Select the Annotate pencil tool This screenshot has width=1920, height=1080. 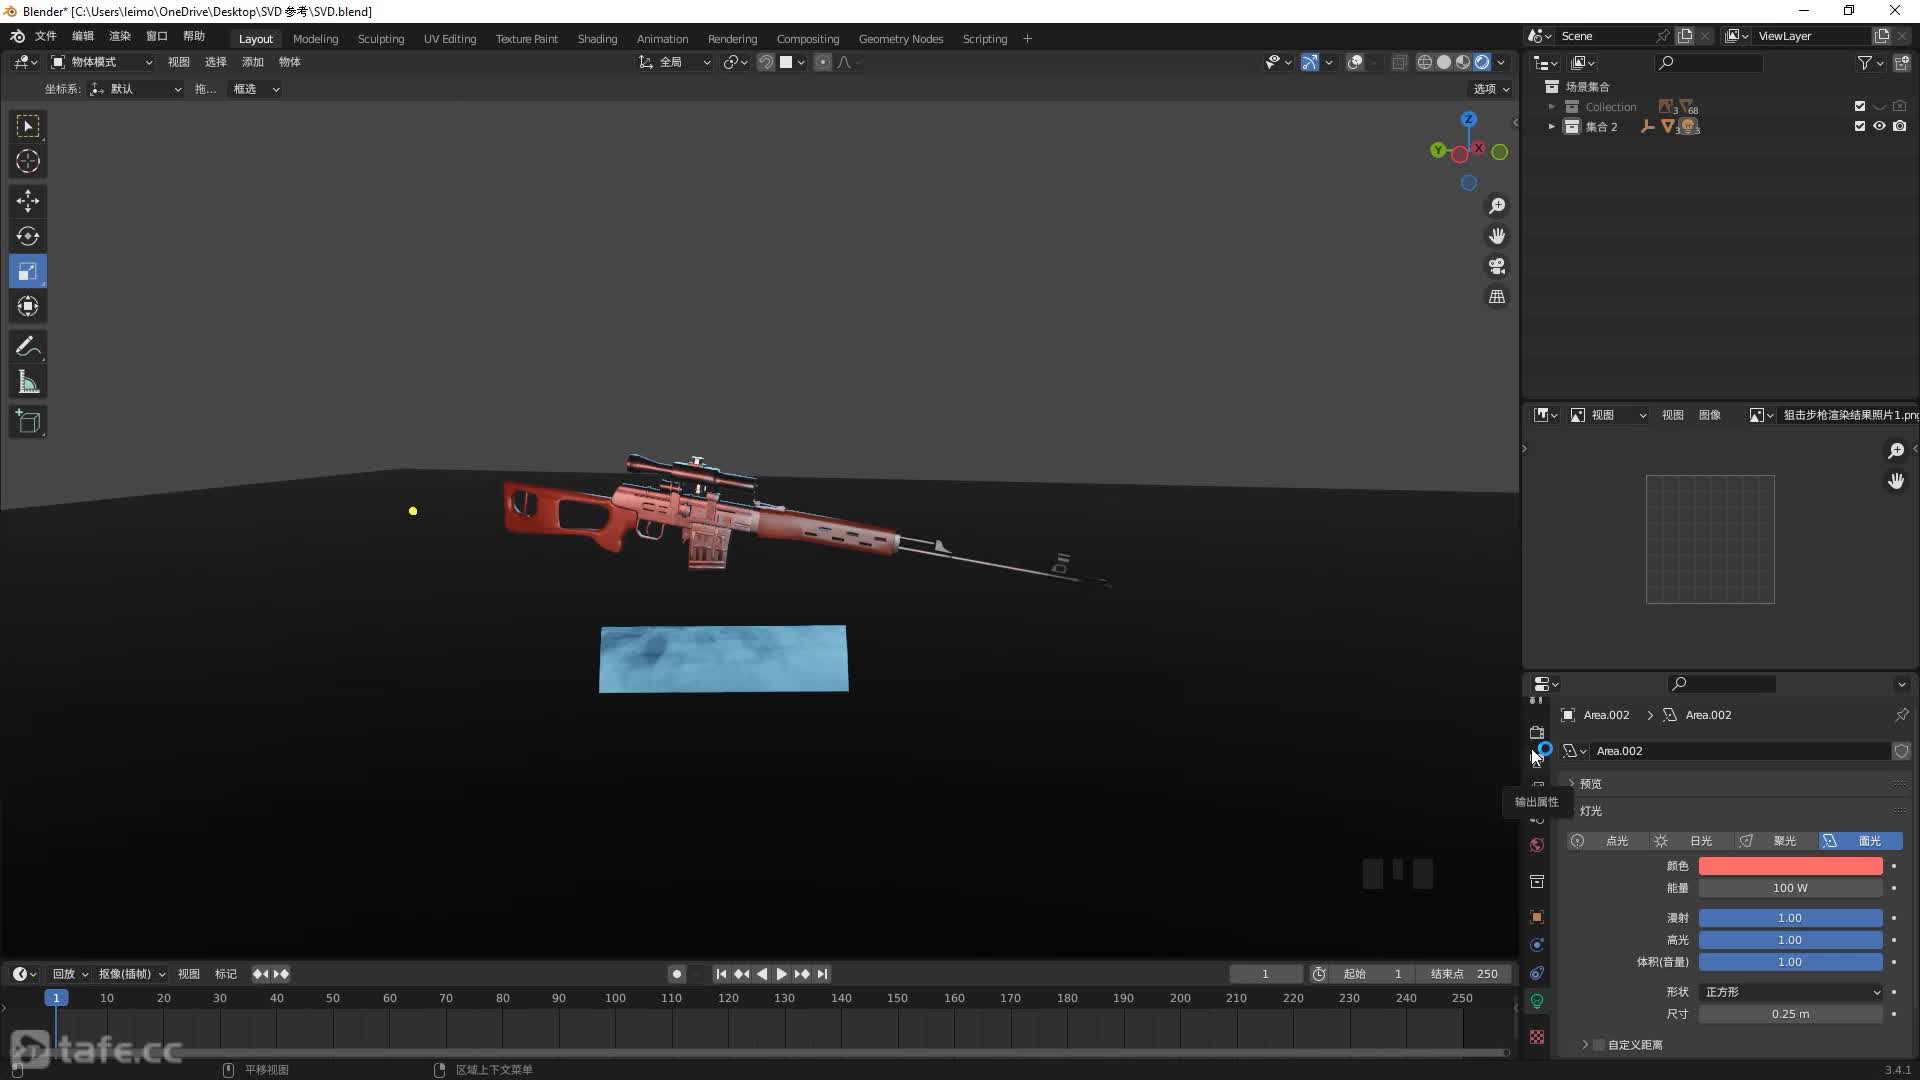(x=28, y=347)
